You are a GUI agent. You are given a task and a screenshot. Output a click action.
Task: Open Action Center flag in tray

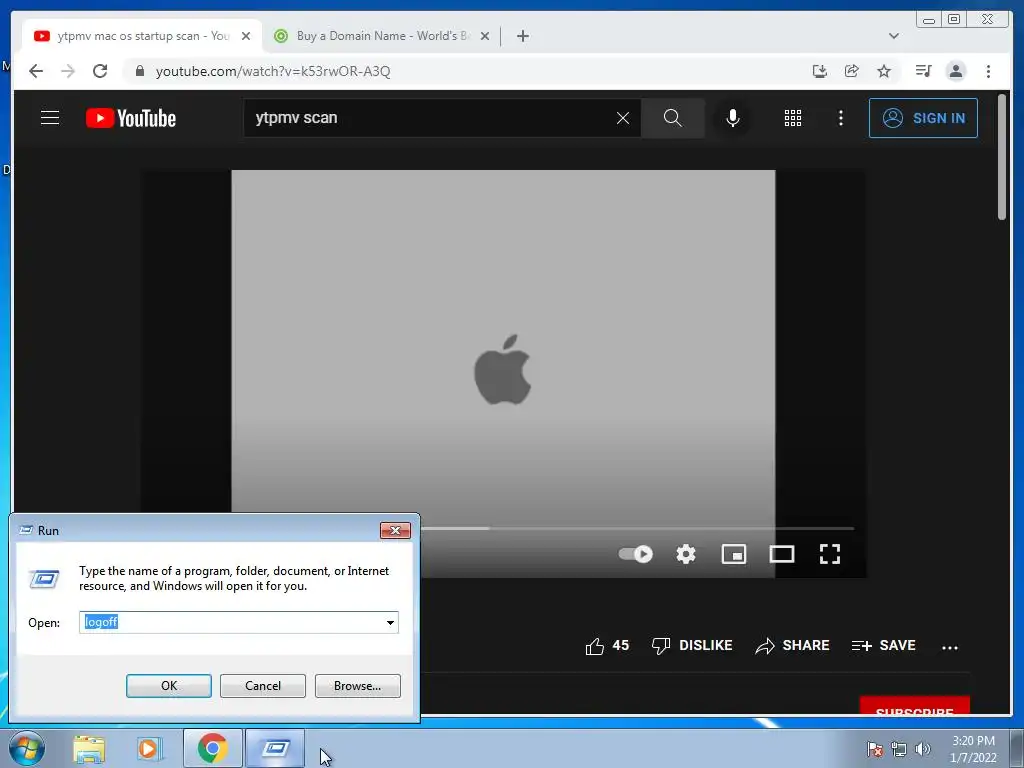(874, 749)
